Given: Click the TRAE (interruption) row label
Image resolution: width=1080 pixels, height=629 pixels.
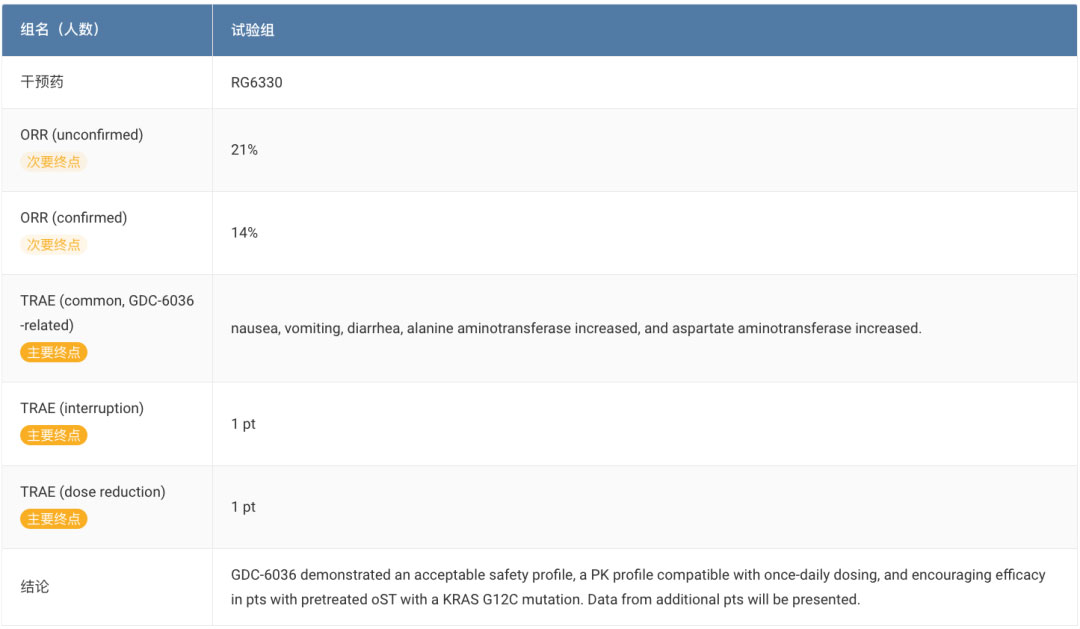Looking at the screenshot, I should [82, 408].
